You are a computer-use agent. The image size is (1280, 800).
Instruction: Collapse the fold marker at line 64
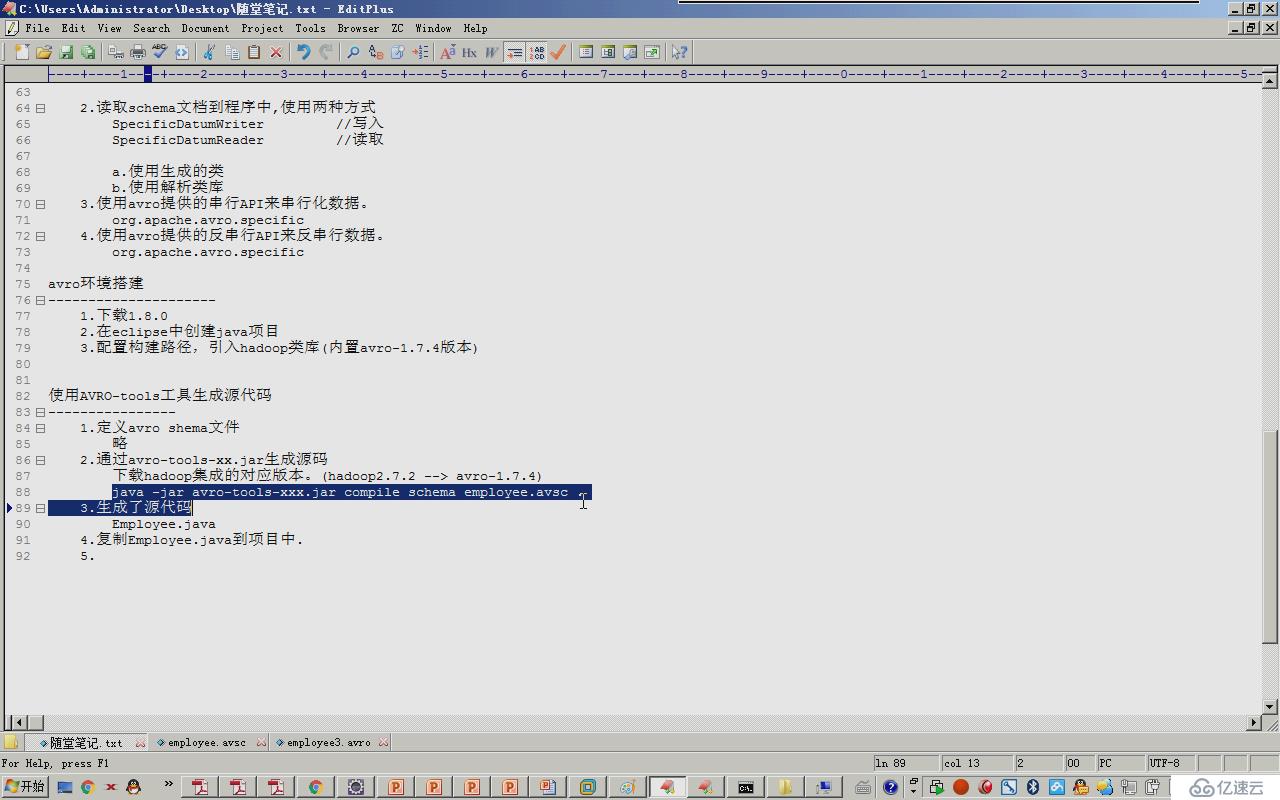pyautogui.click(x=41, y=108)
